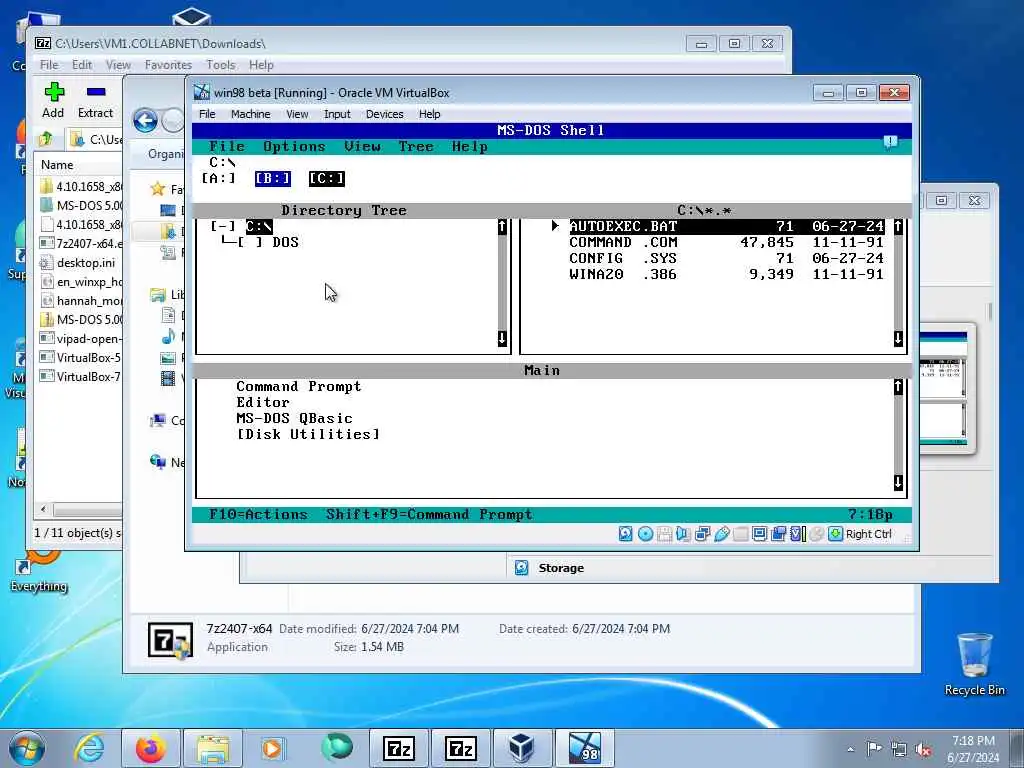
Task: Show hidden system tray icons arrow
Action: tap(850, 750)
